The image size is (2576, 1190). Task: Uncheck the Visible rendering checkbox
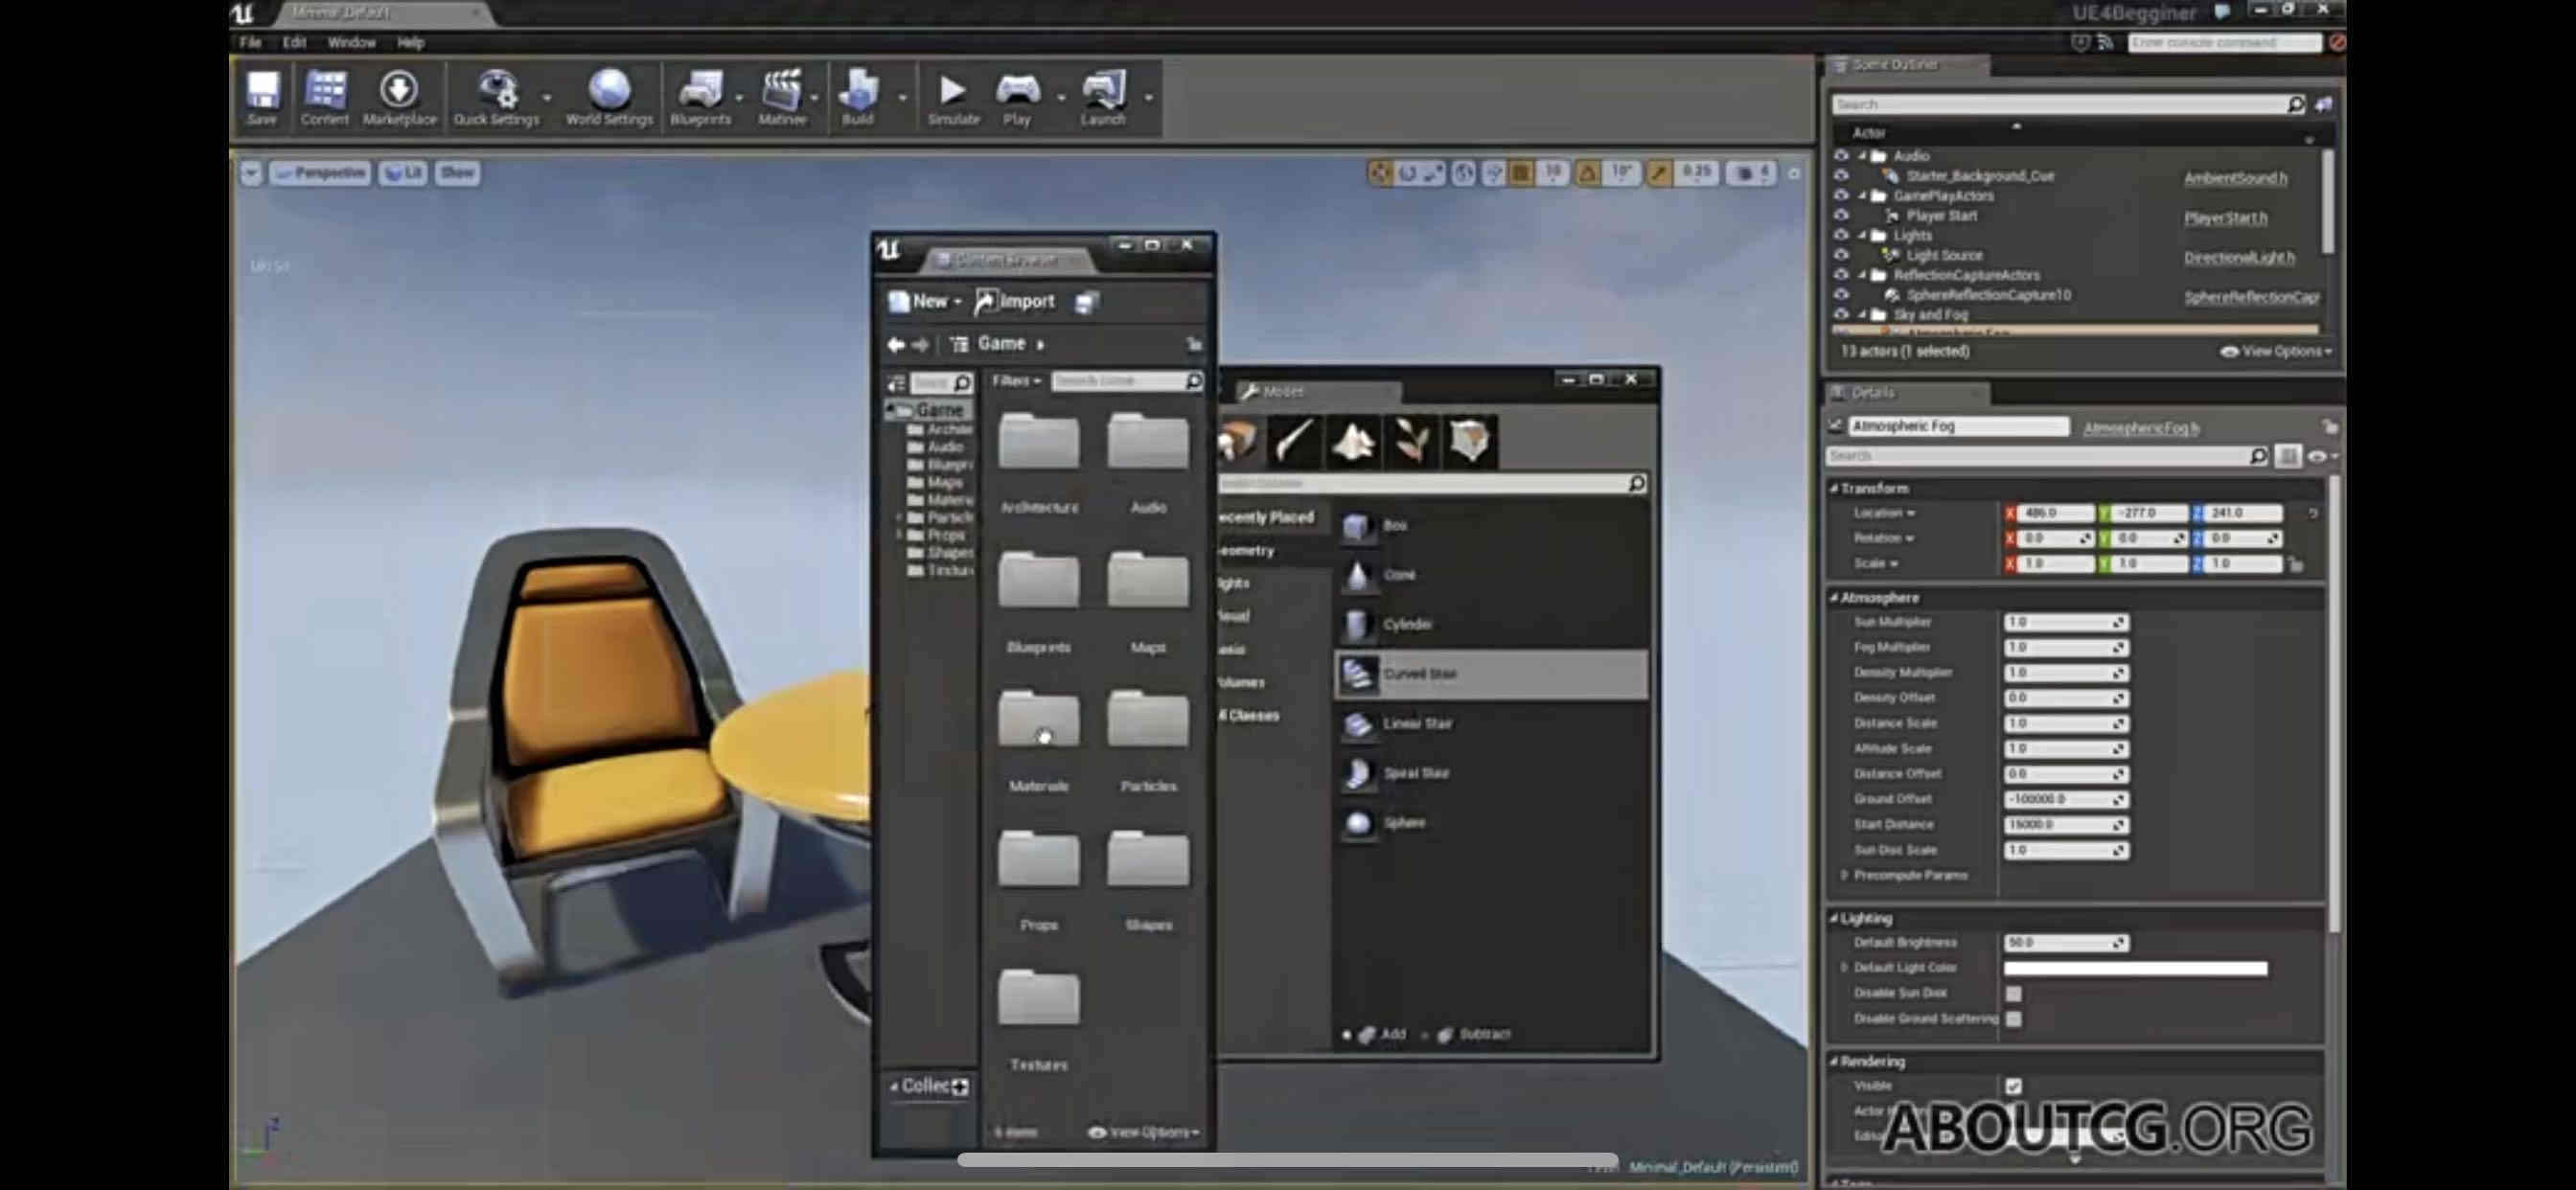pyautogui.click(x=2013, y=1086)
